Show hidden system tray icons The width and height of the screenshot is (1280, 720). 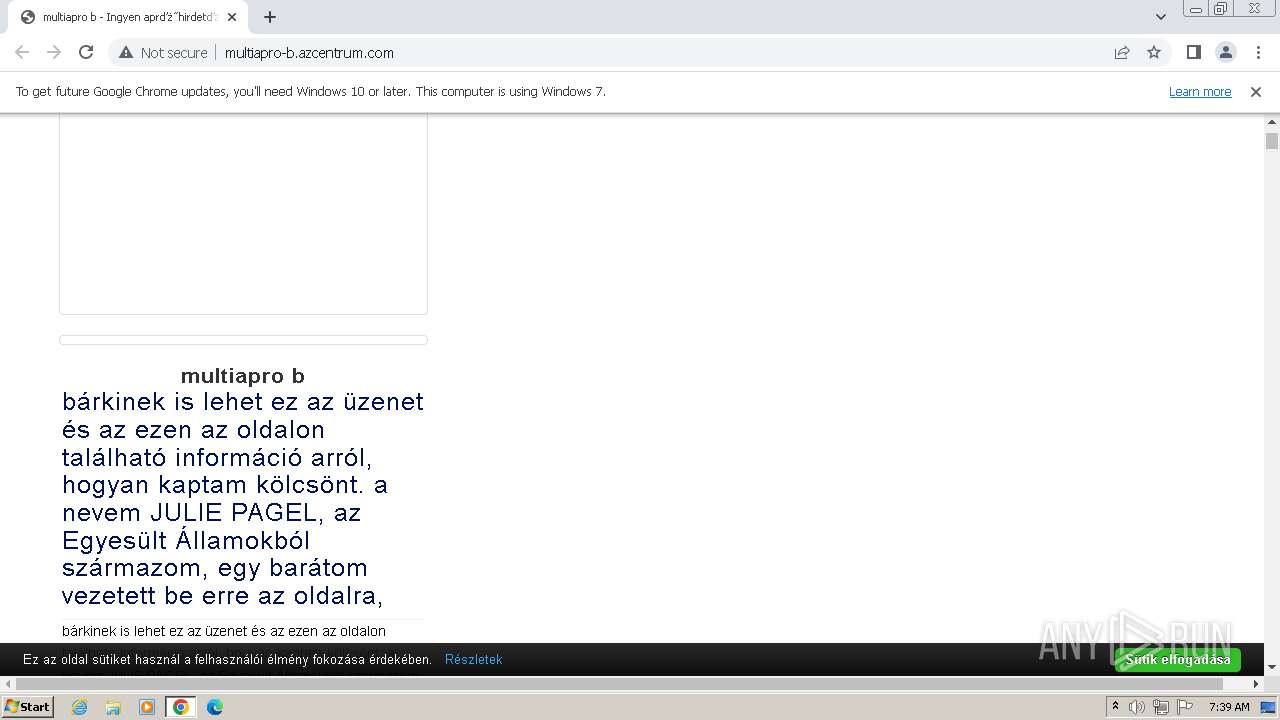click(1115, 707)
